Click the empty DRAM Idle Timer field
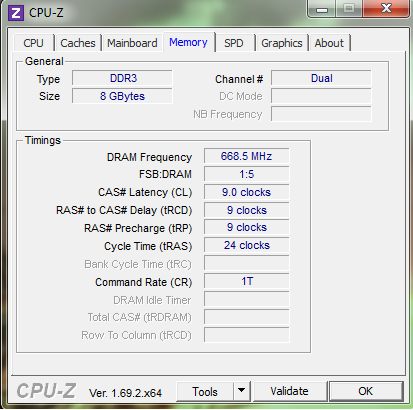413x410 pixels. point(247,299)
